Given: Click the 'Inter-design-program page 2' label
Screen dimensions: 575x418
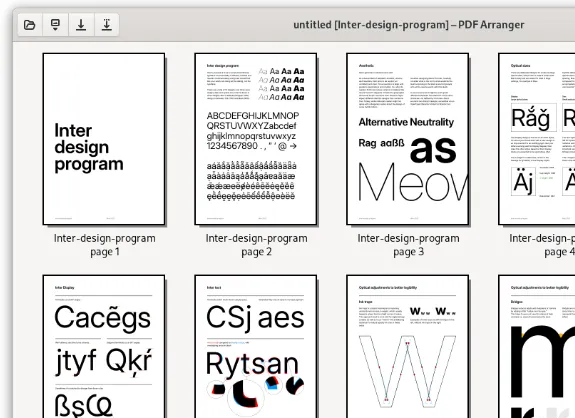Looking at the screenshot, I should click(x=256, y=245).
